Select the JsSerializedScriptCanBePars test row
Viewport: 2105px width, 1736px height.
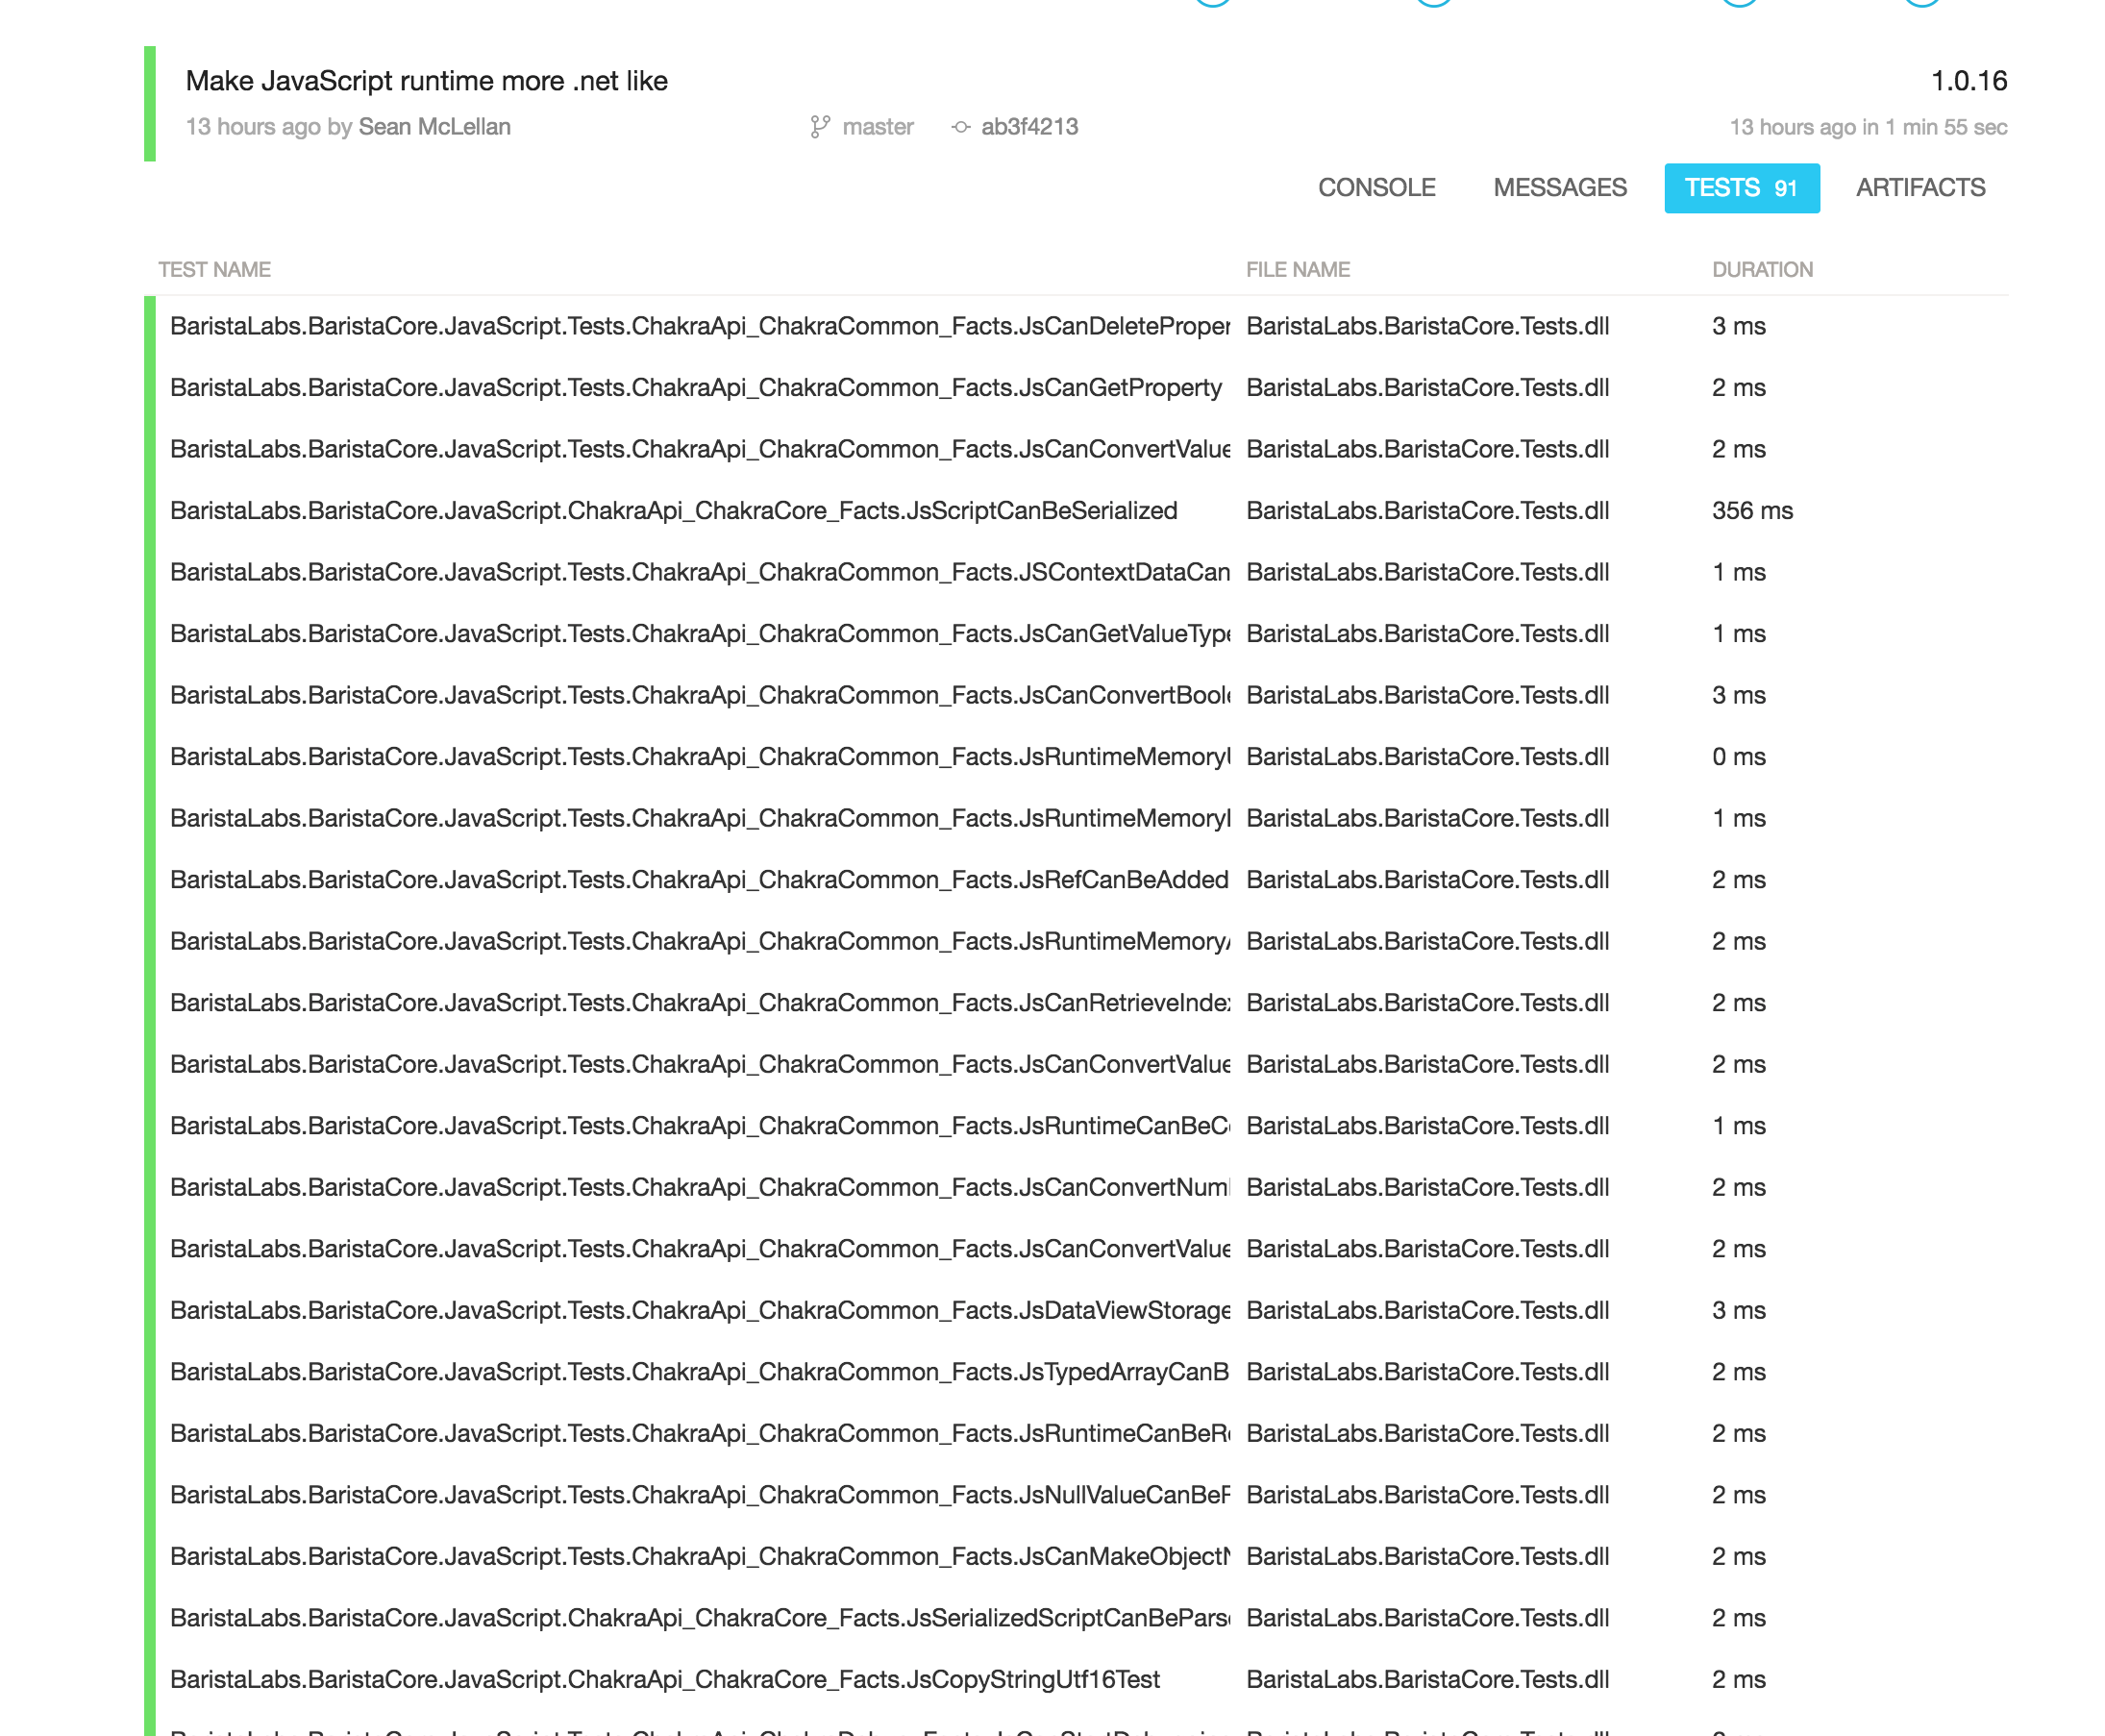[1075, 1618]
